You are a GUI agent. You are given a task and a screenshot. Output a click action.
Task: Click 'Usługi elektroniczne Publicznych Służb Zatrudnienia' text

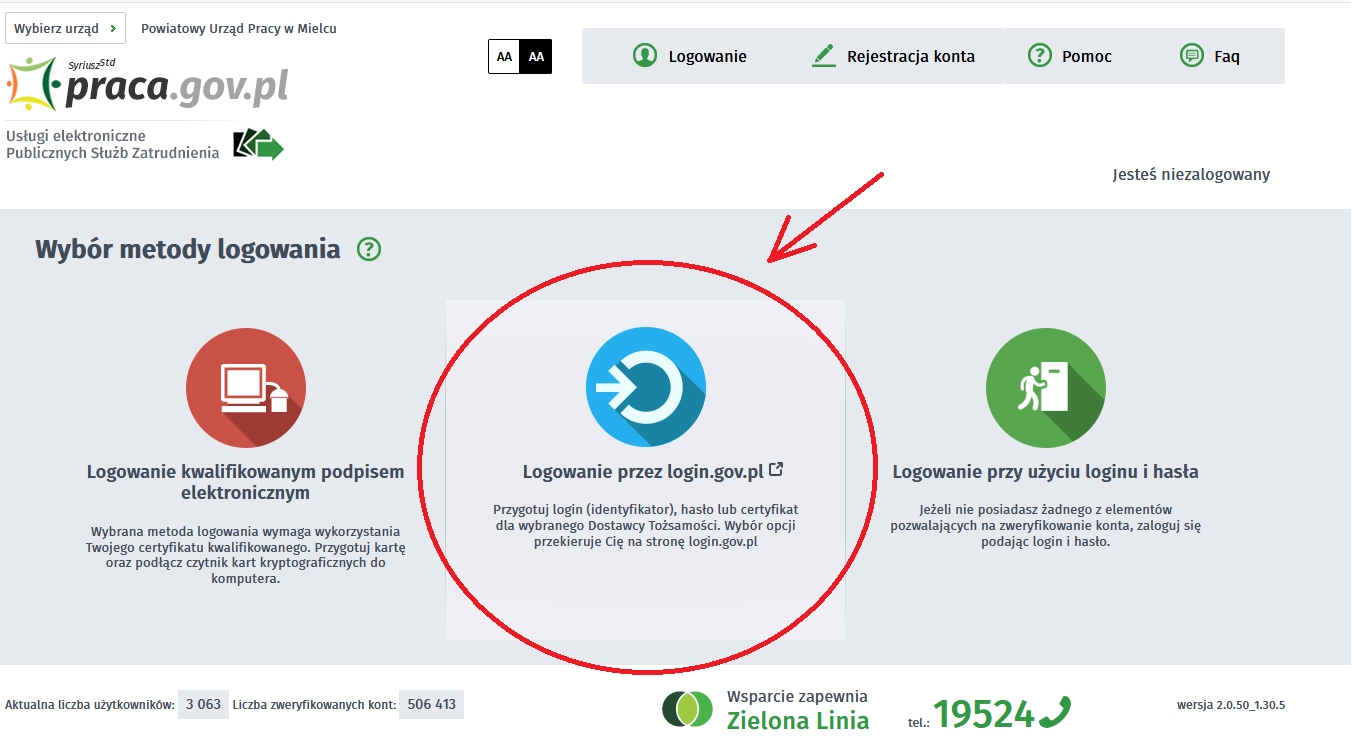click(x=112, y=144)
